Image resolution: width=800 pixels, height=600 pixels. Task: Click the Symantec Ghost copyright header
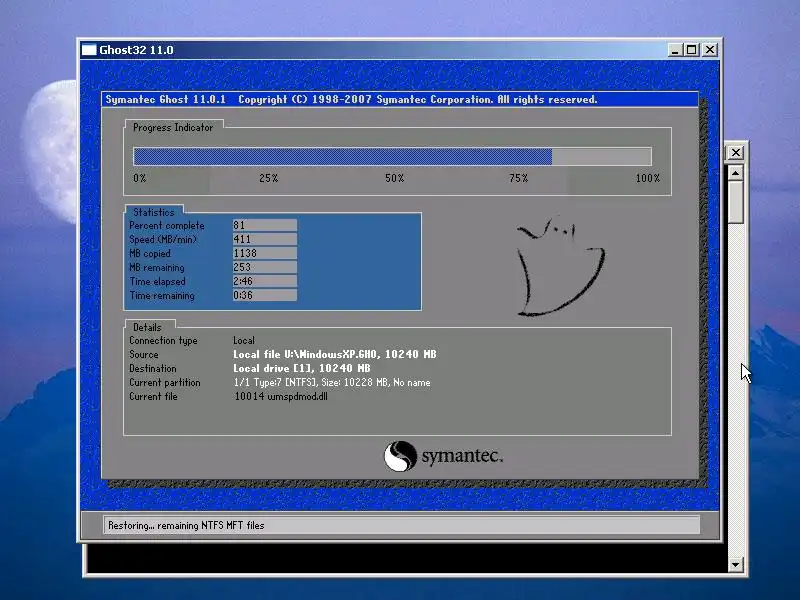pyautogui.click(x=351, y=99)
